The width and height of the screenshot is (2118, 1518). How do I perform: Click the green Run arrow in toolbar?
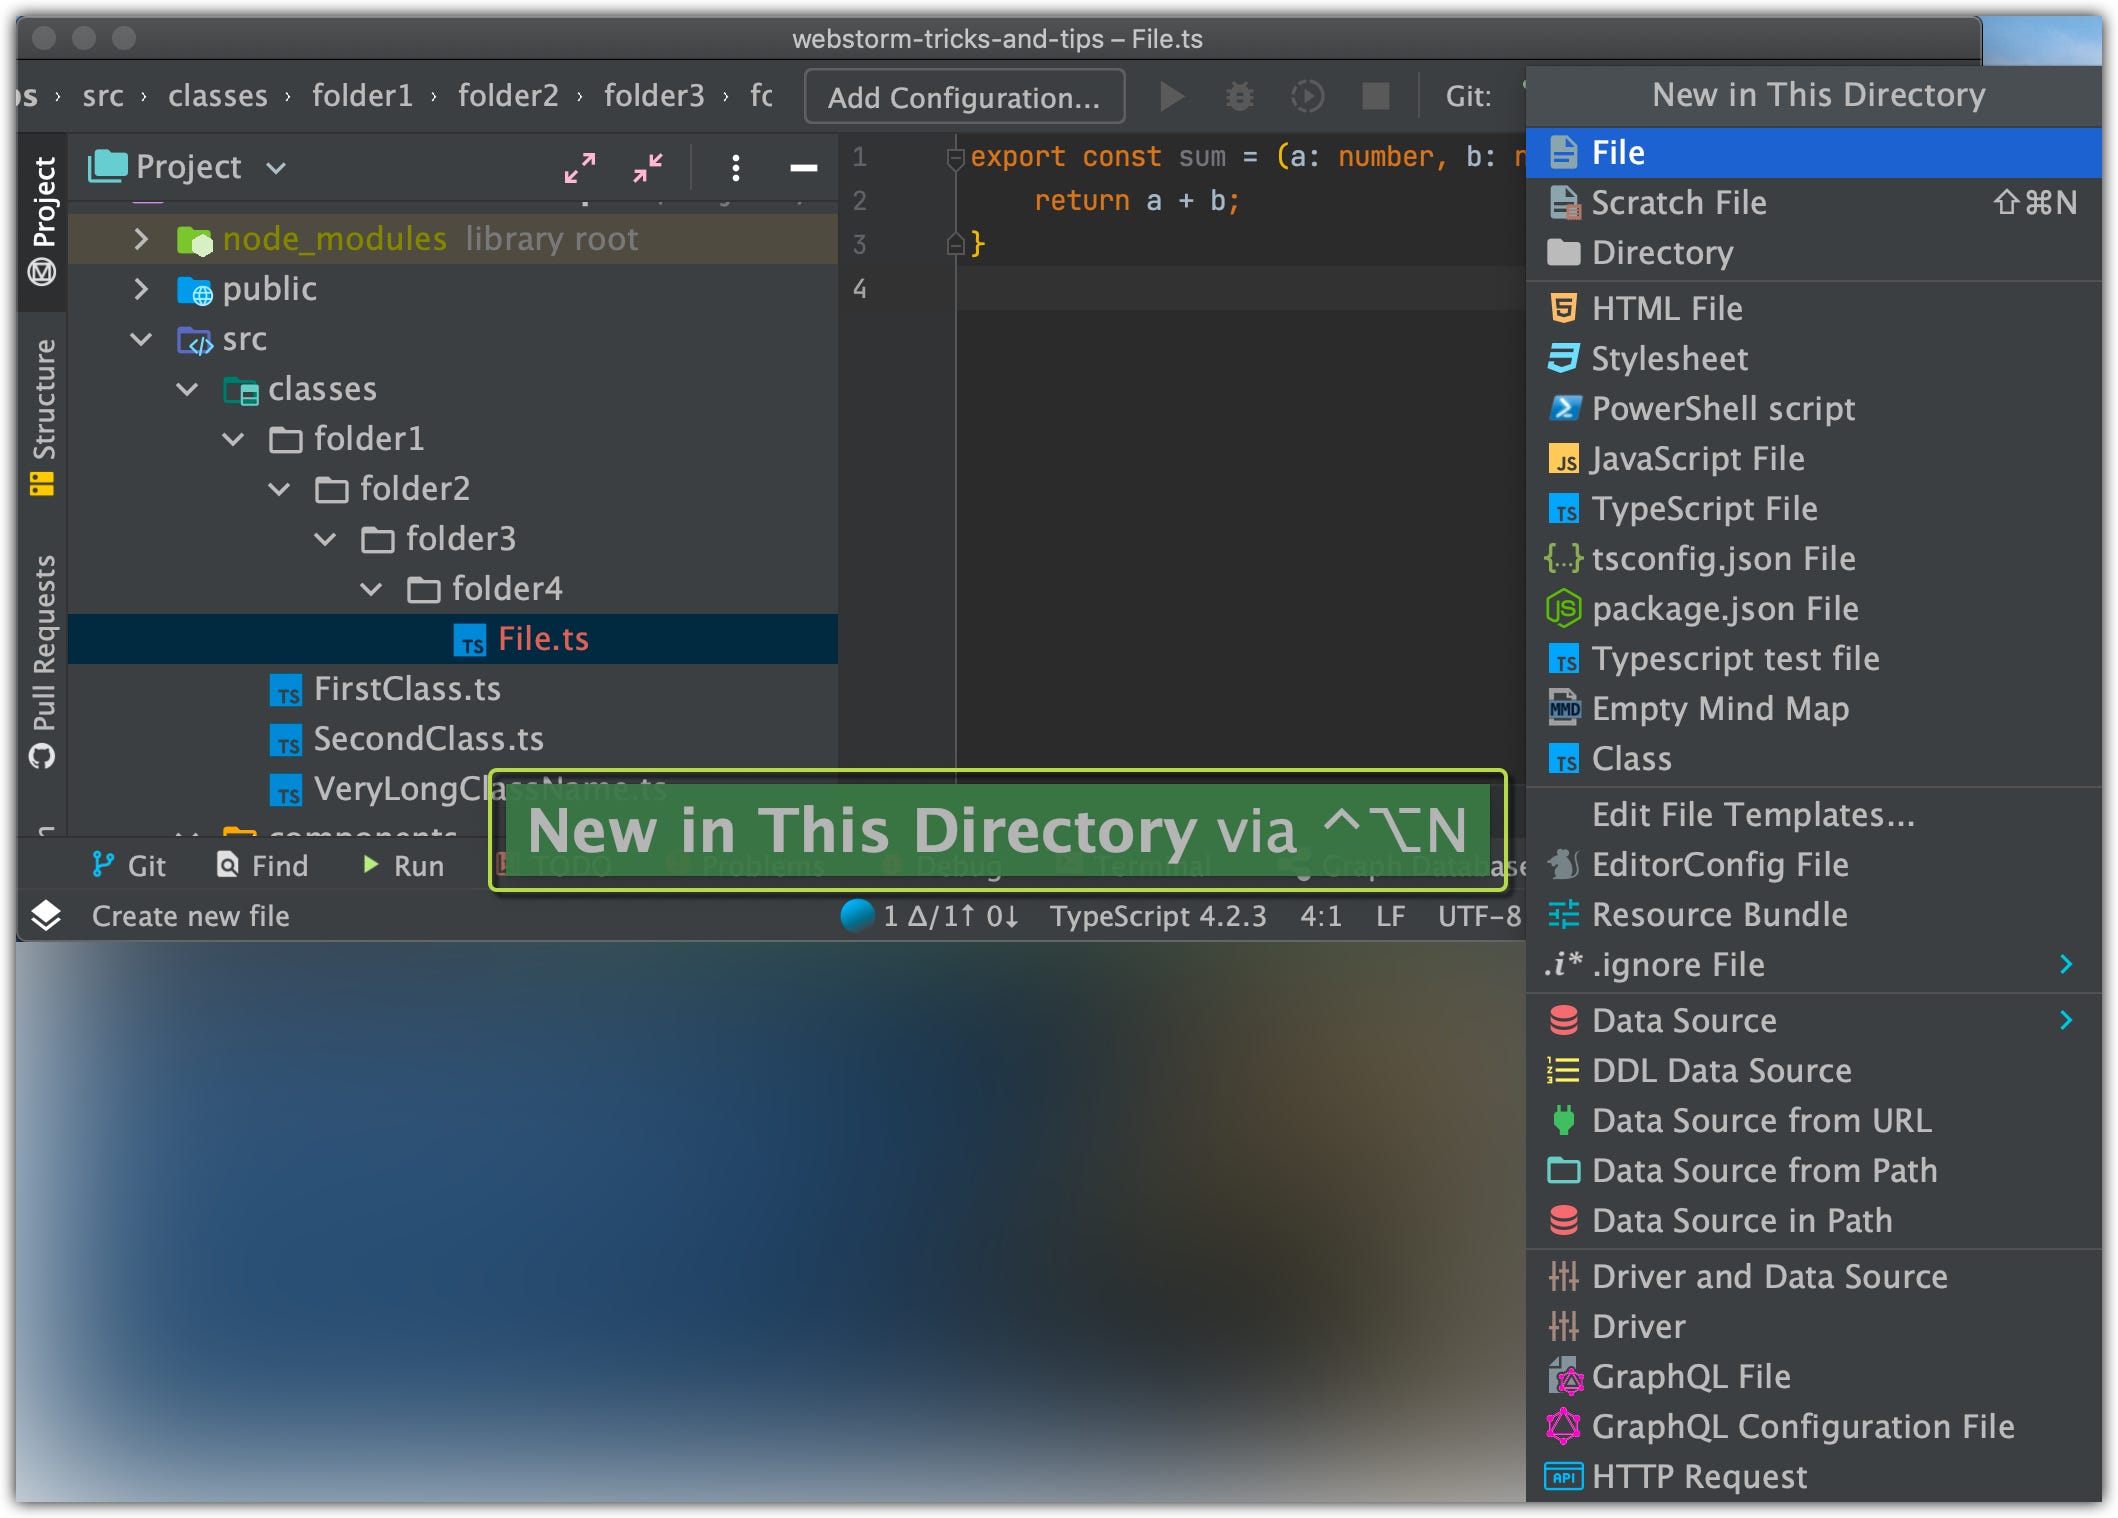pyautogui.click(x=1171, y=96)
